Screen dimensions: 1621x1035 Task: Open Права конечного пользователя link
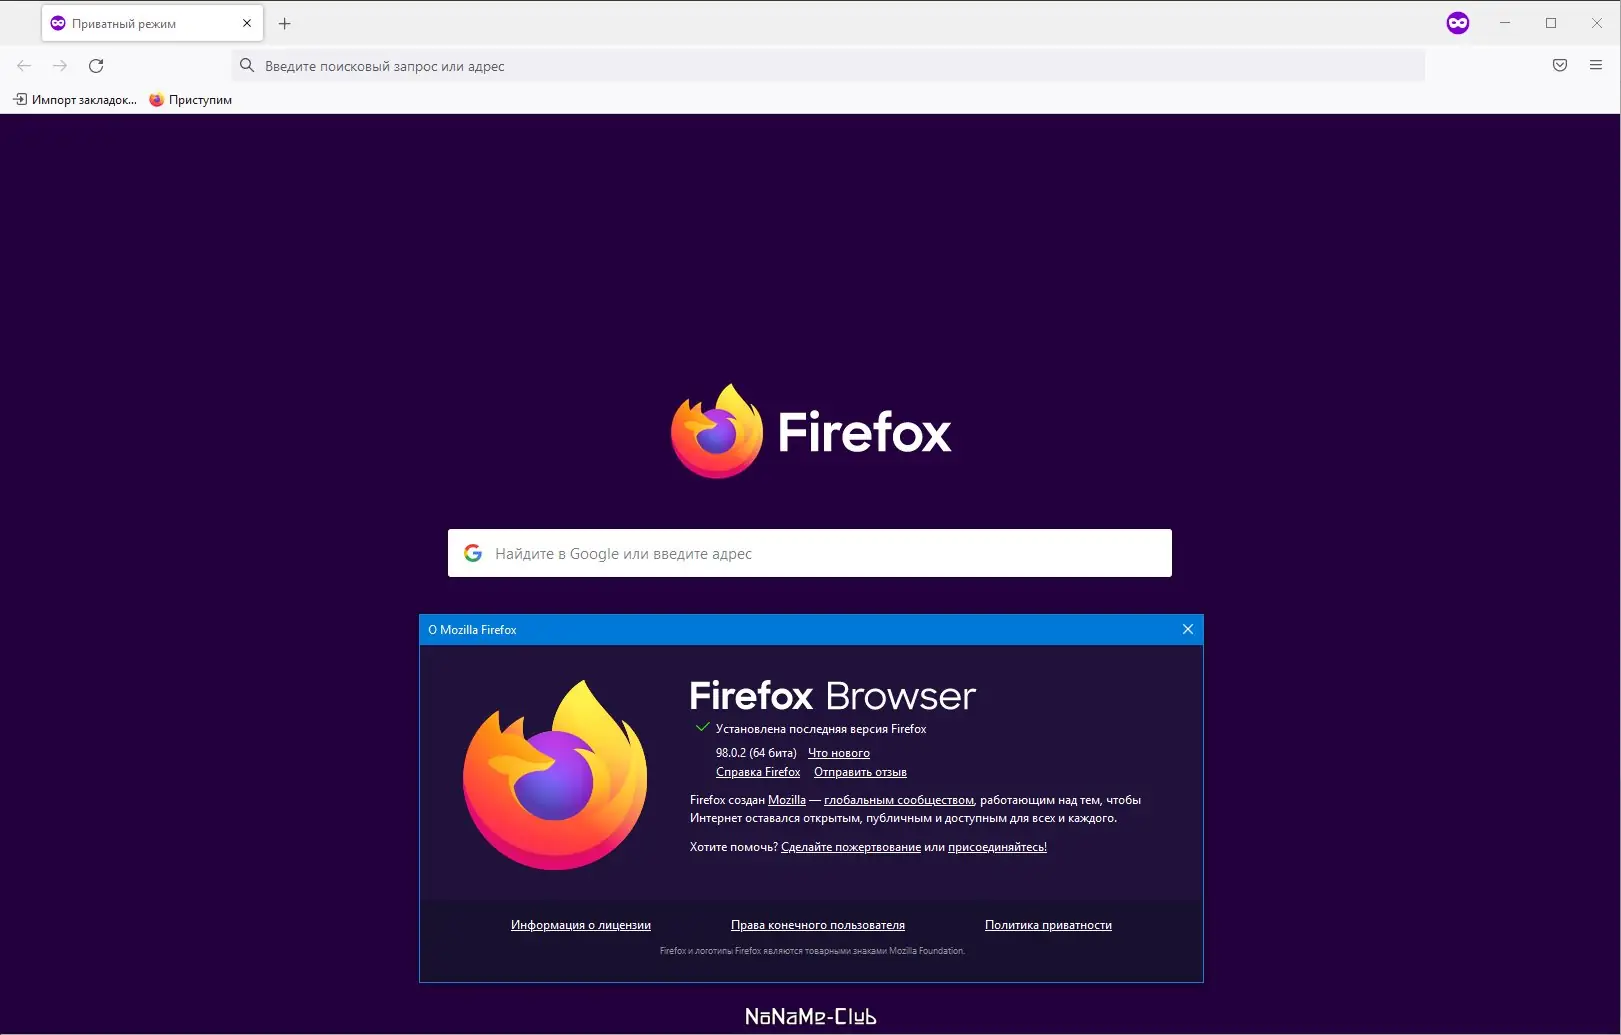[818, 925]
